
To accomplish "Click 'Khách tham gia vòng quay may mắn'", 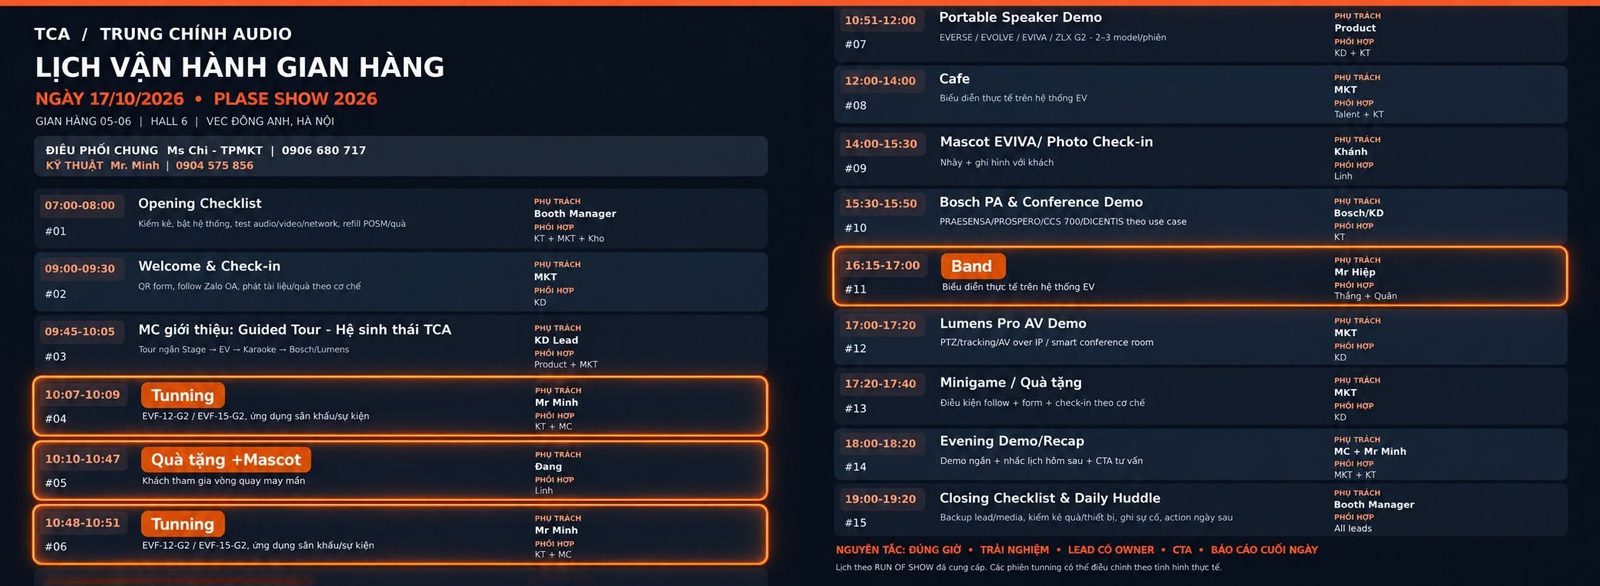I will [x=223, y=481].
